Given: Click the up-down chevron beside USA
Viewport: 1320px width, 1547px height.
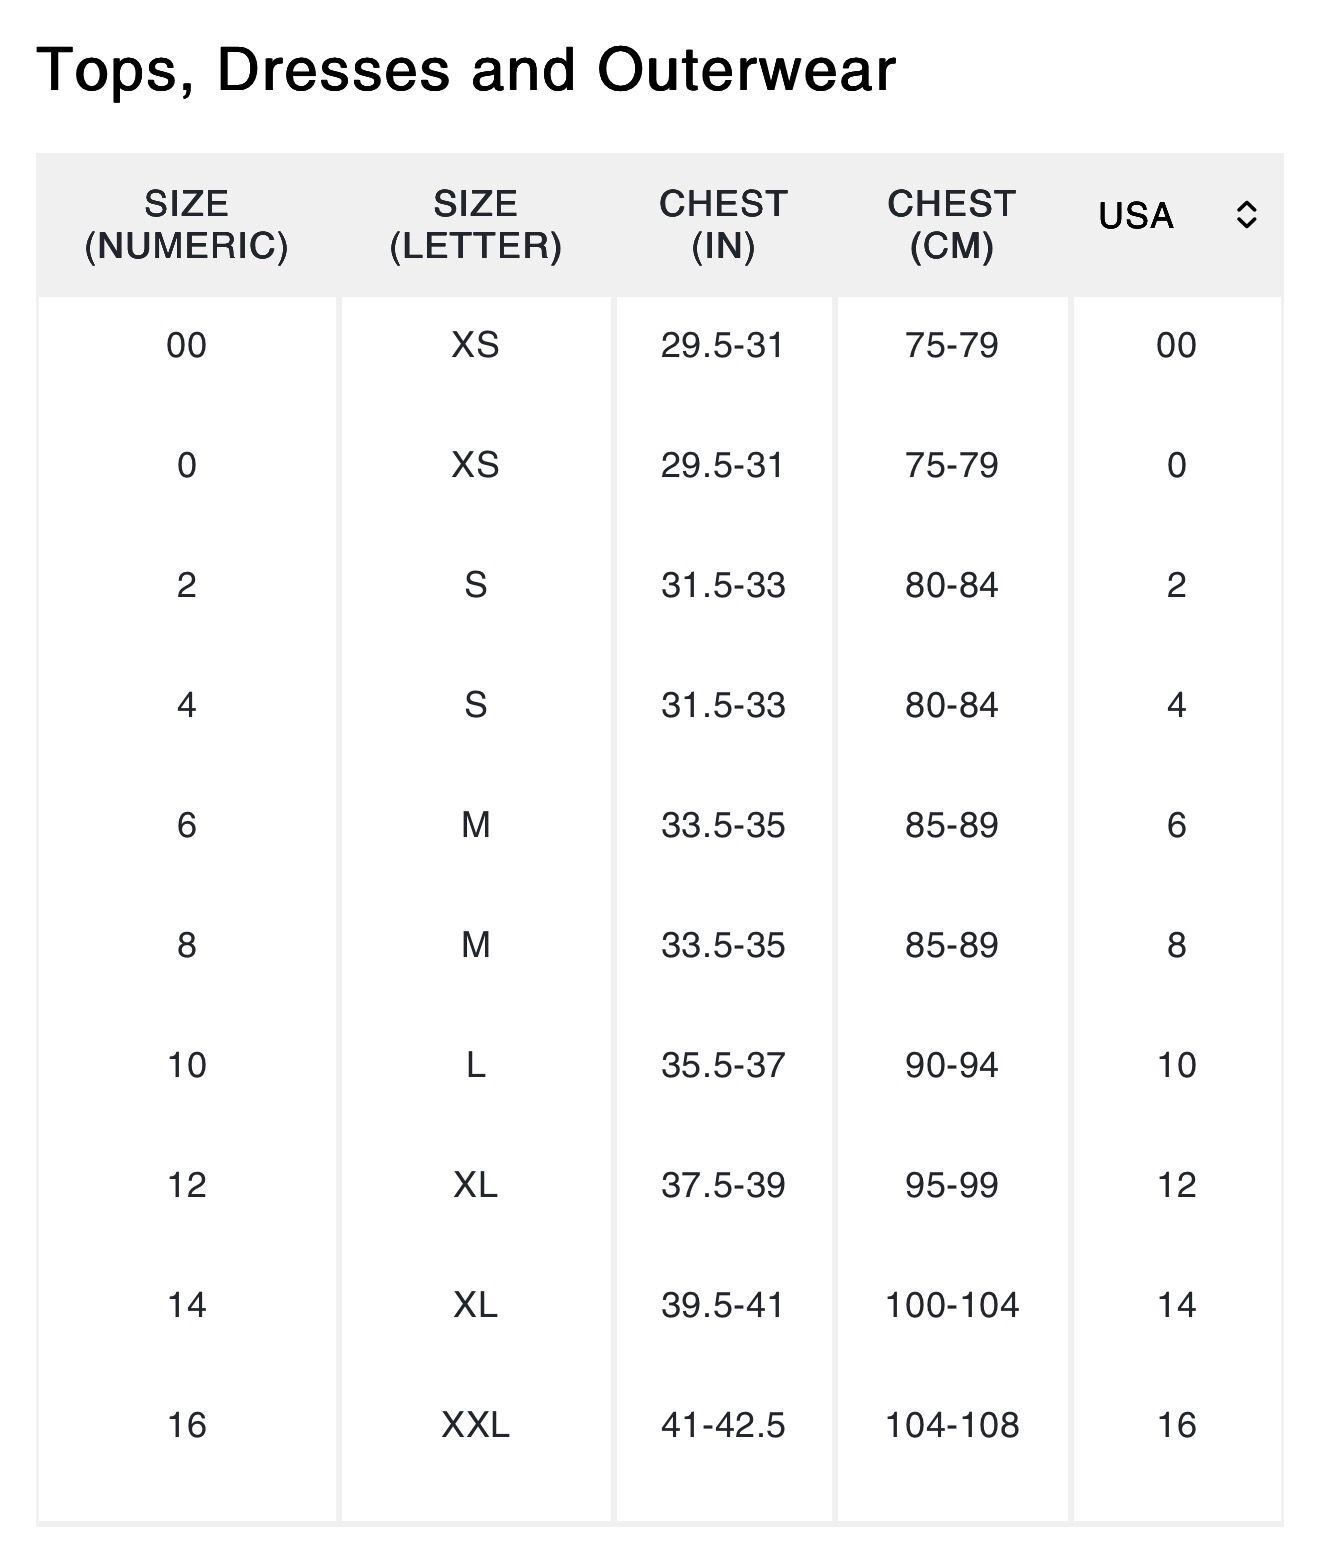Looking at the screenshot, I should (x=1246, y=215).
